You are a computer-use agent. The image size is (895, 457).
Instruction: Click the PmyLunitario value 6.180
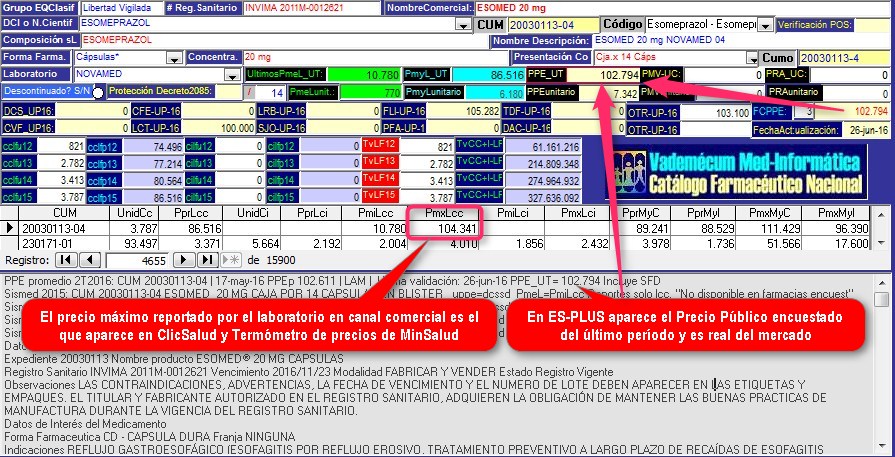pos(495,92)
